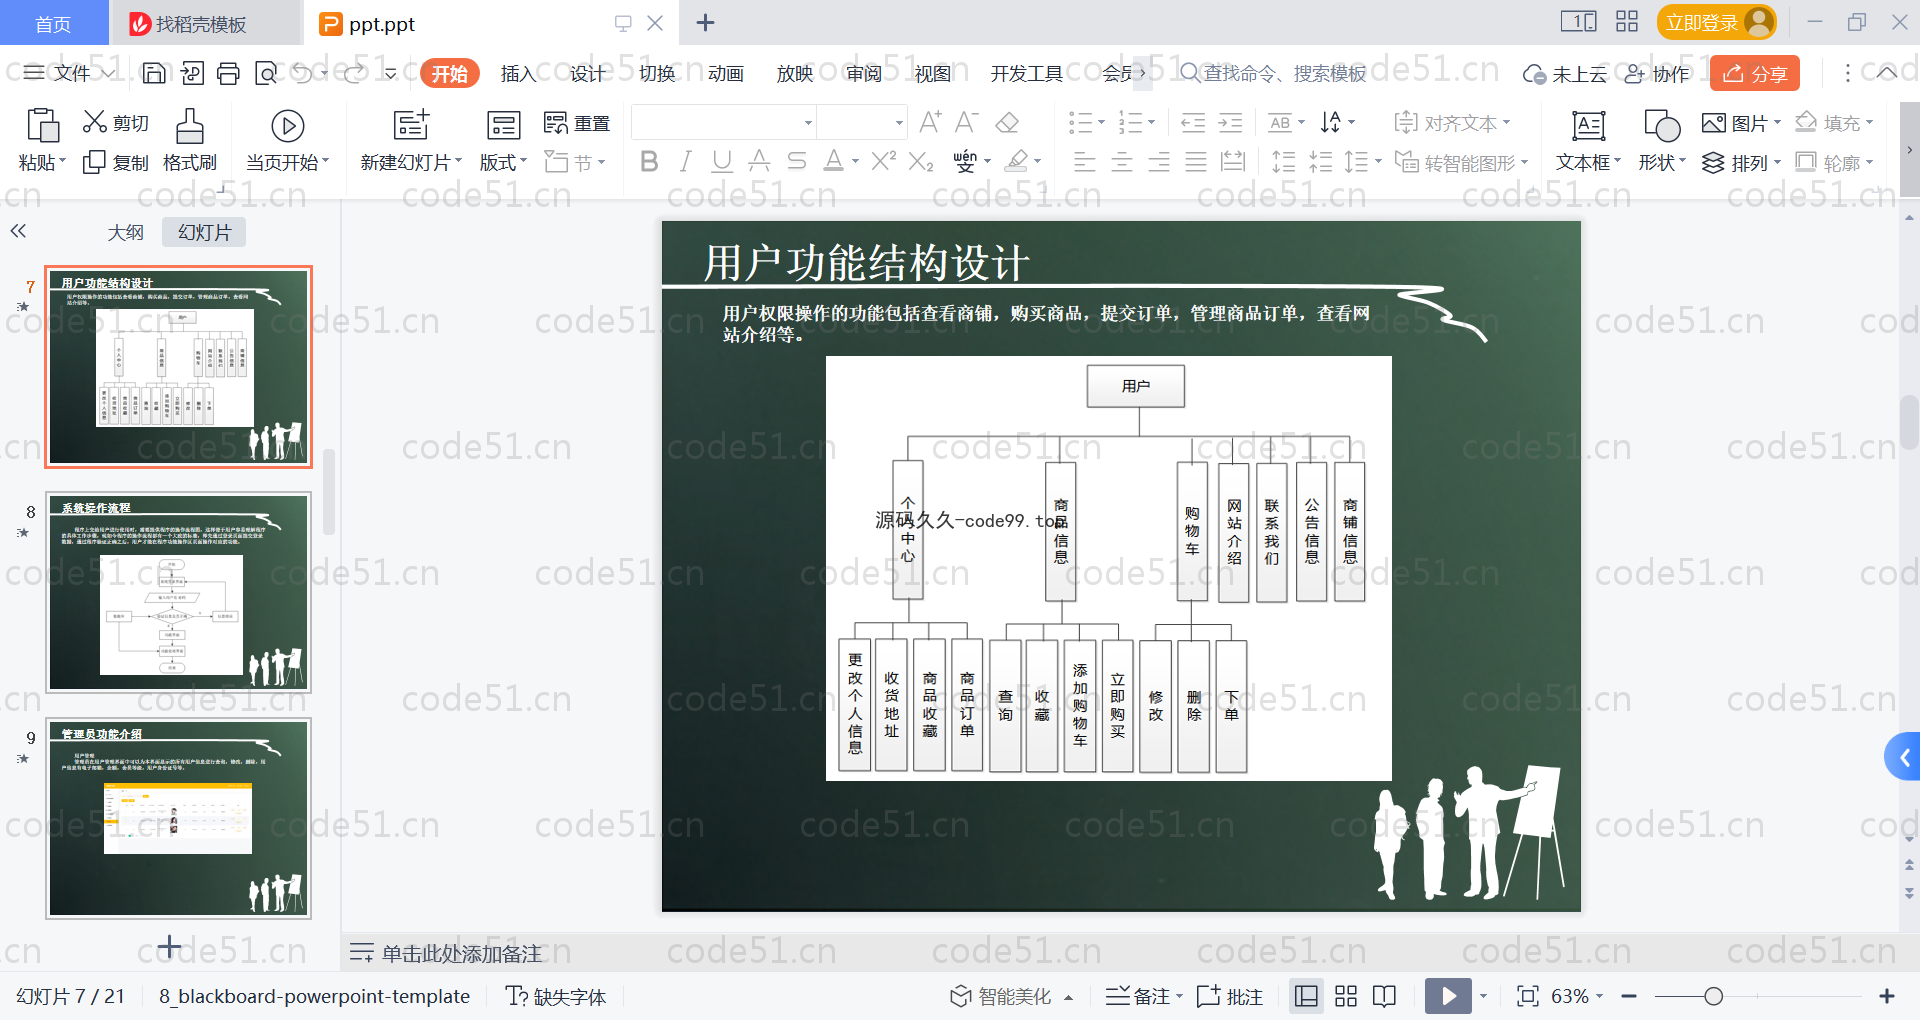Click the Paste clipboard icon

coord(42,126)
